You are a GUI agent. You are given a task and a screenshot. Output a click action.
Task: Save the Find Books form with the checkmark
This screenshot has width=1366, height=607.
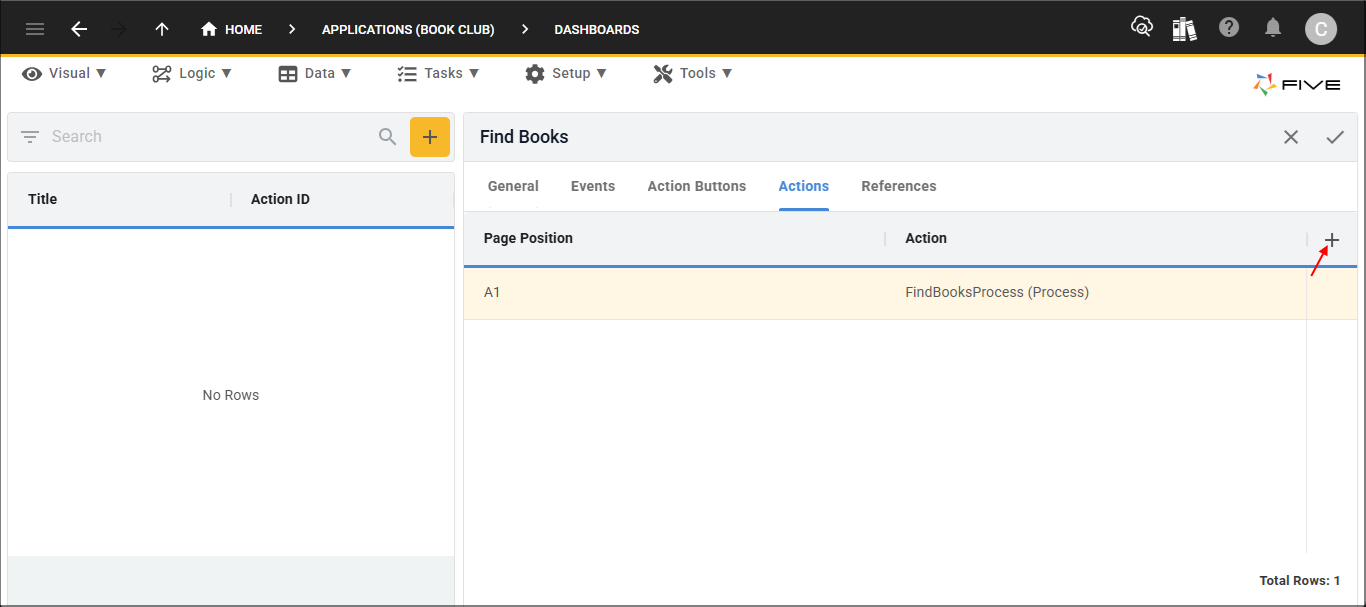click(x=1336, y=137)
